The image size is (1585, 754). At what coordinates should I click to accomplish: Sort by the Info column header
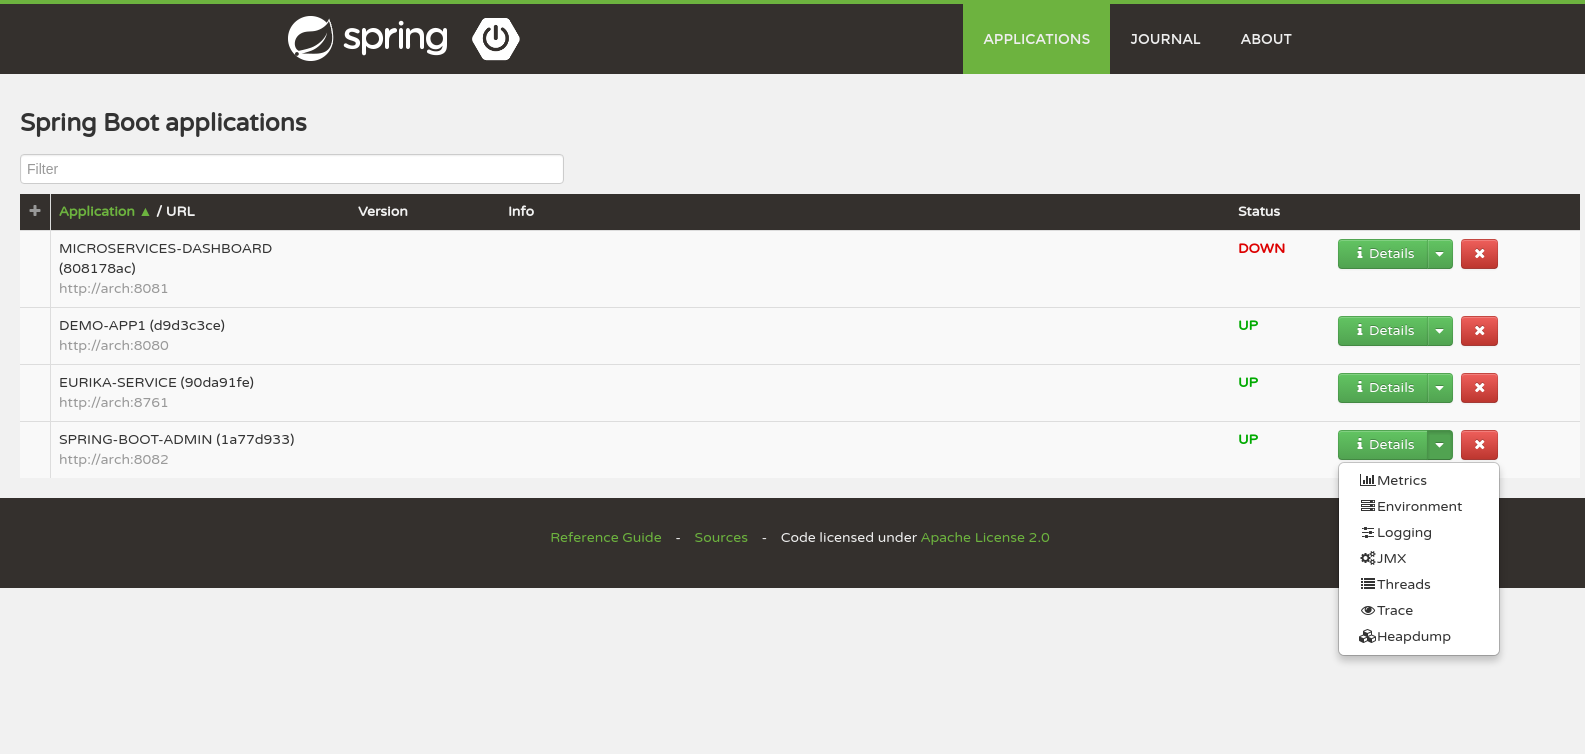[x=521, y=211]
